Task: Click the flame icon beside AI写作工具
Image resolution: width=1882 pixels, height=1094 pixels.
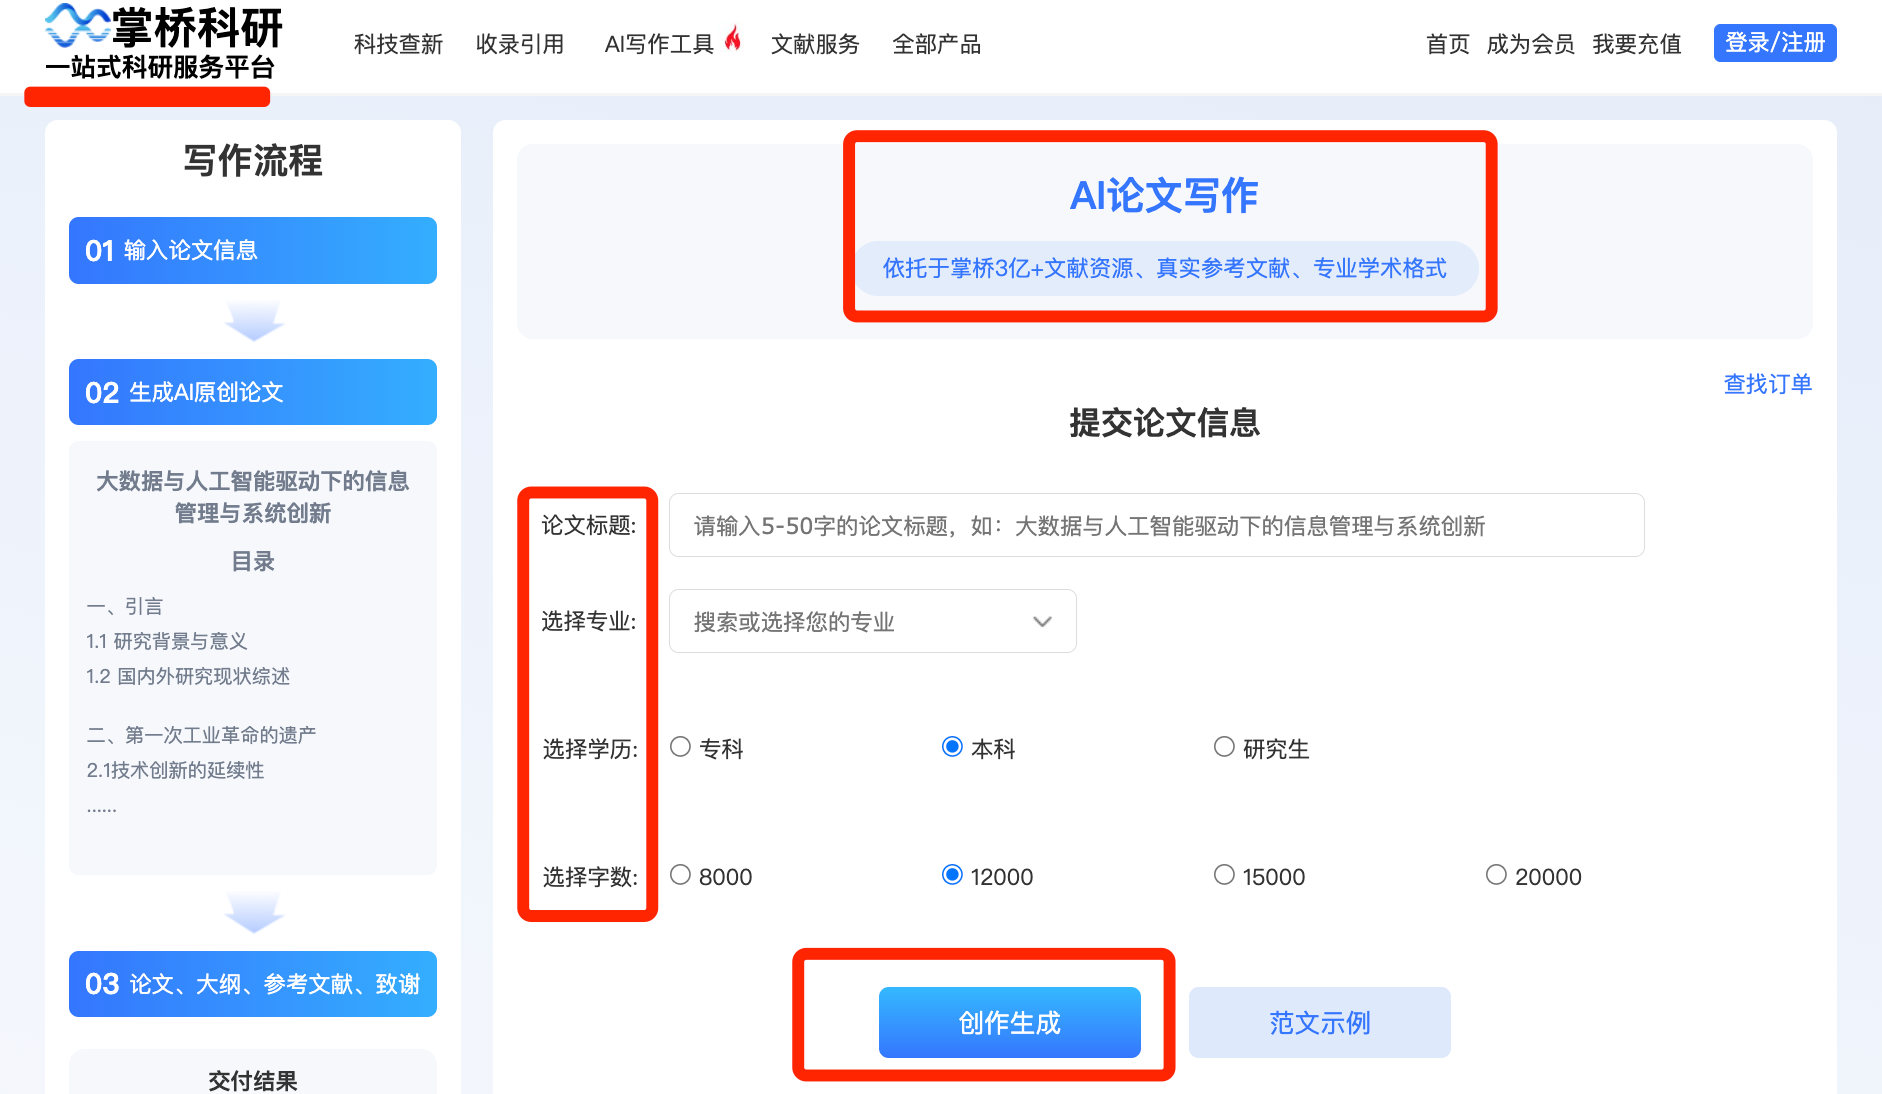Action: pyautogui.click(x=734, y=38)
